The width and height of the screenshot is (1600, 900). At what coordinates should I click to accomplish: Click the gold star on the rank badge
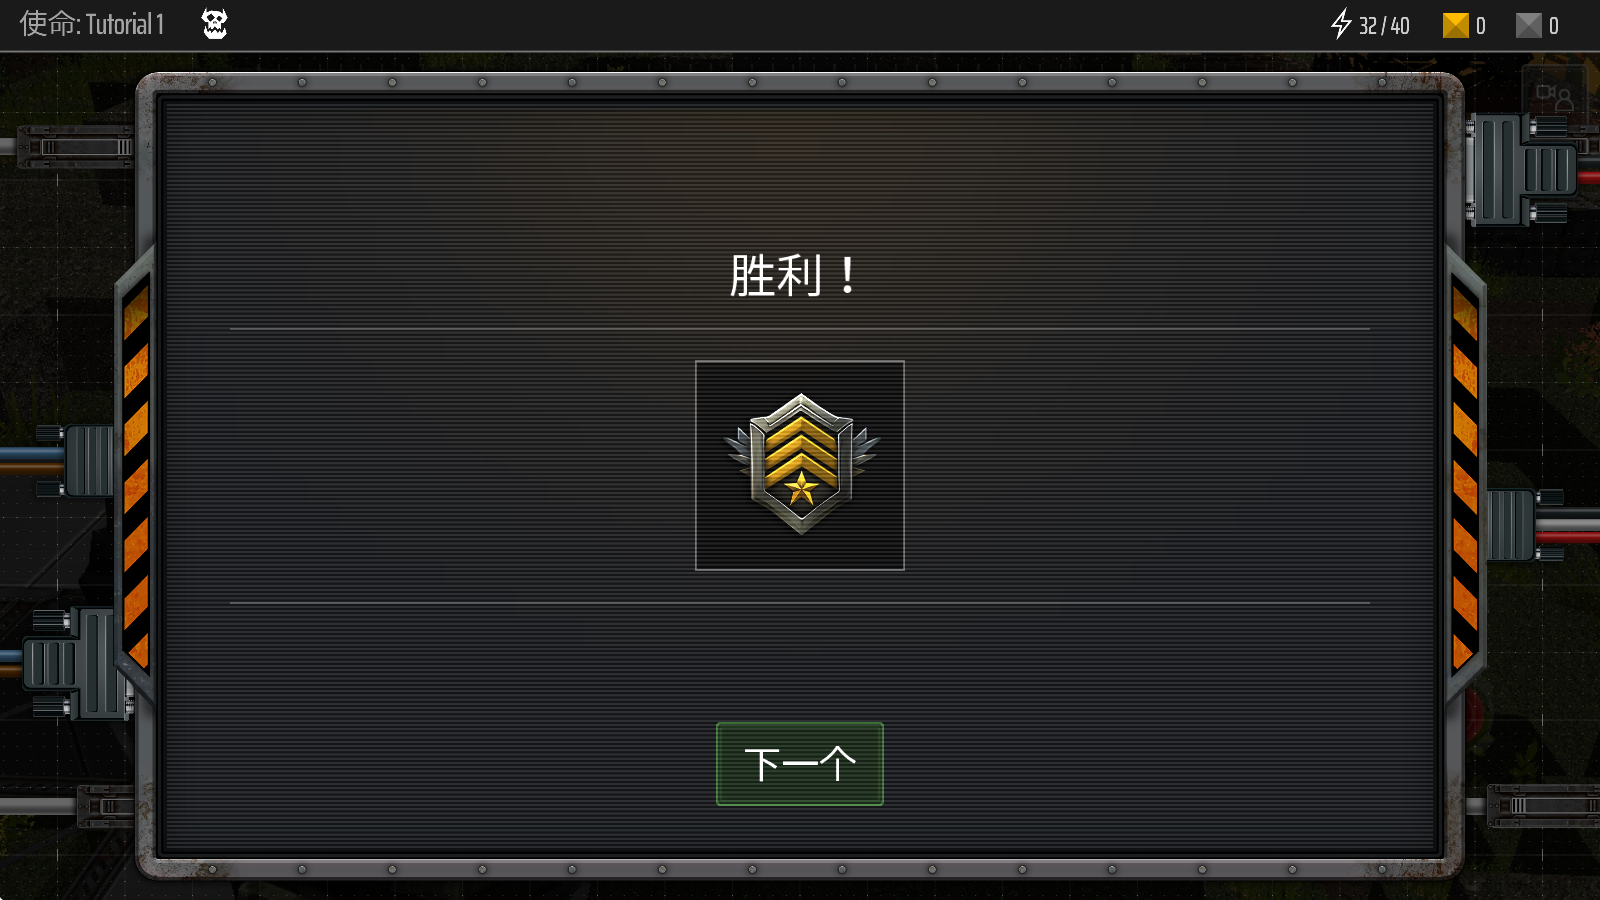pyautogui.click(x=801, y=489)
